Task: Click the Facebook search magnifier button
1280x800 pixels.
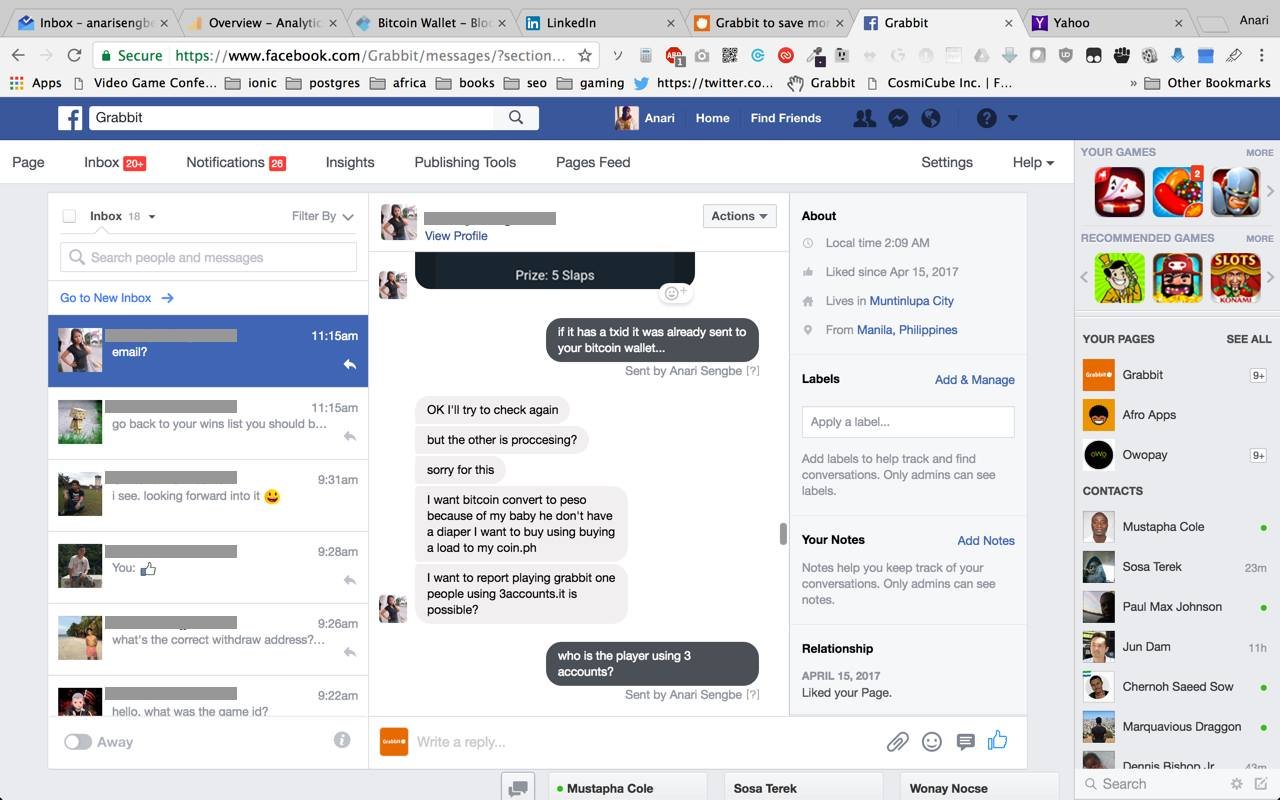Action: coord(516,118)
